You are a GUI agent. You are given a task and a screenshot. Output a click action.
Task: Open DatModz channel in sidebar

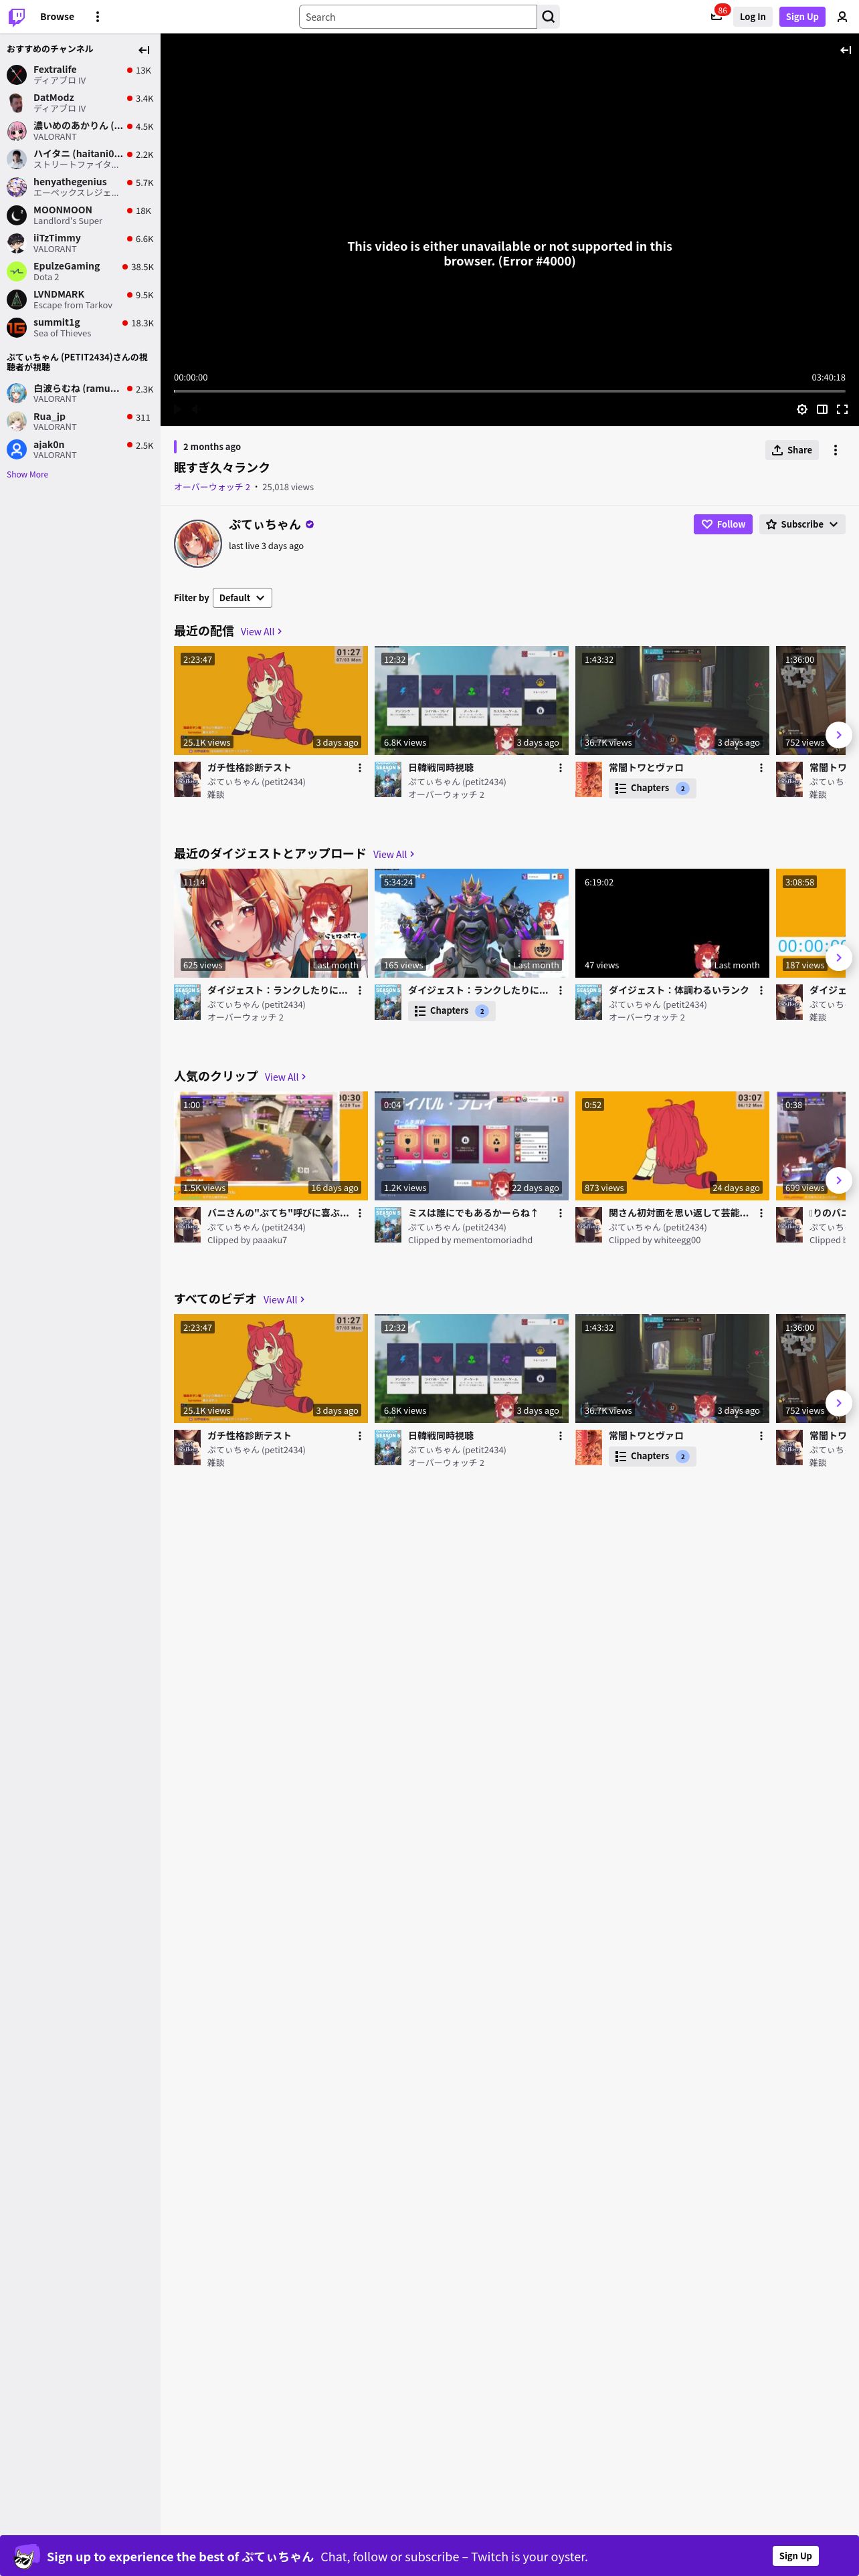(x=80, y=103)
